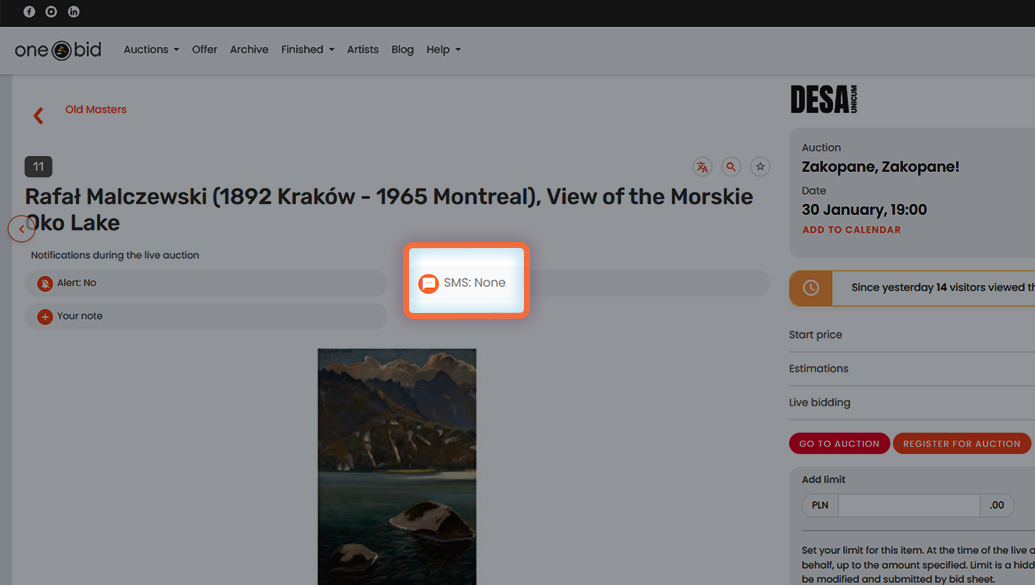Open the DESA Unicum auction house logo
The image size is (1035, 585).
(824, 100)
